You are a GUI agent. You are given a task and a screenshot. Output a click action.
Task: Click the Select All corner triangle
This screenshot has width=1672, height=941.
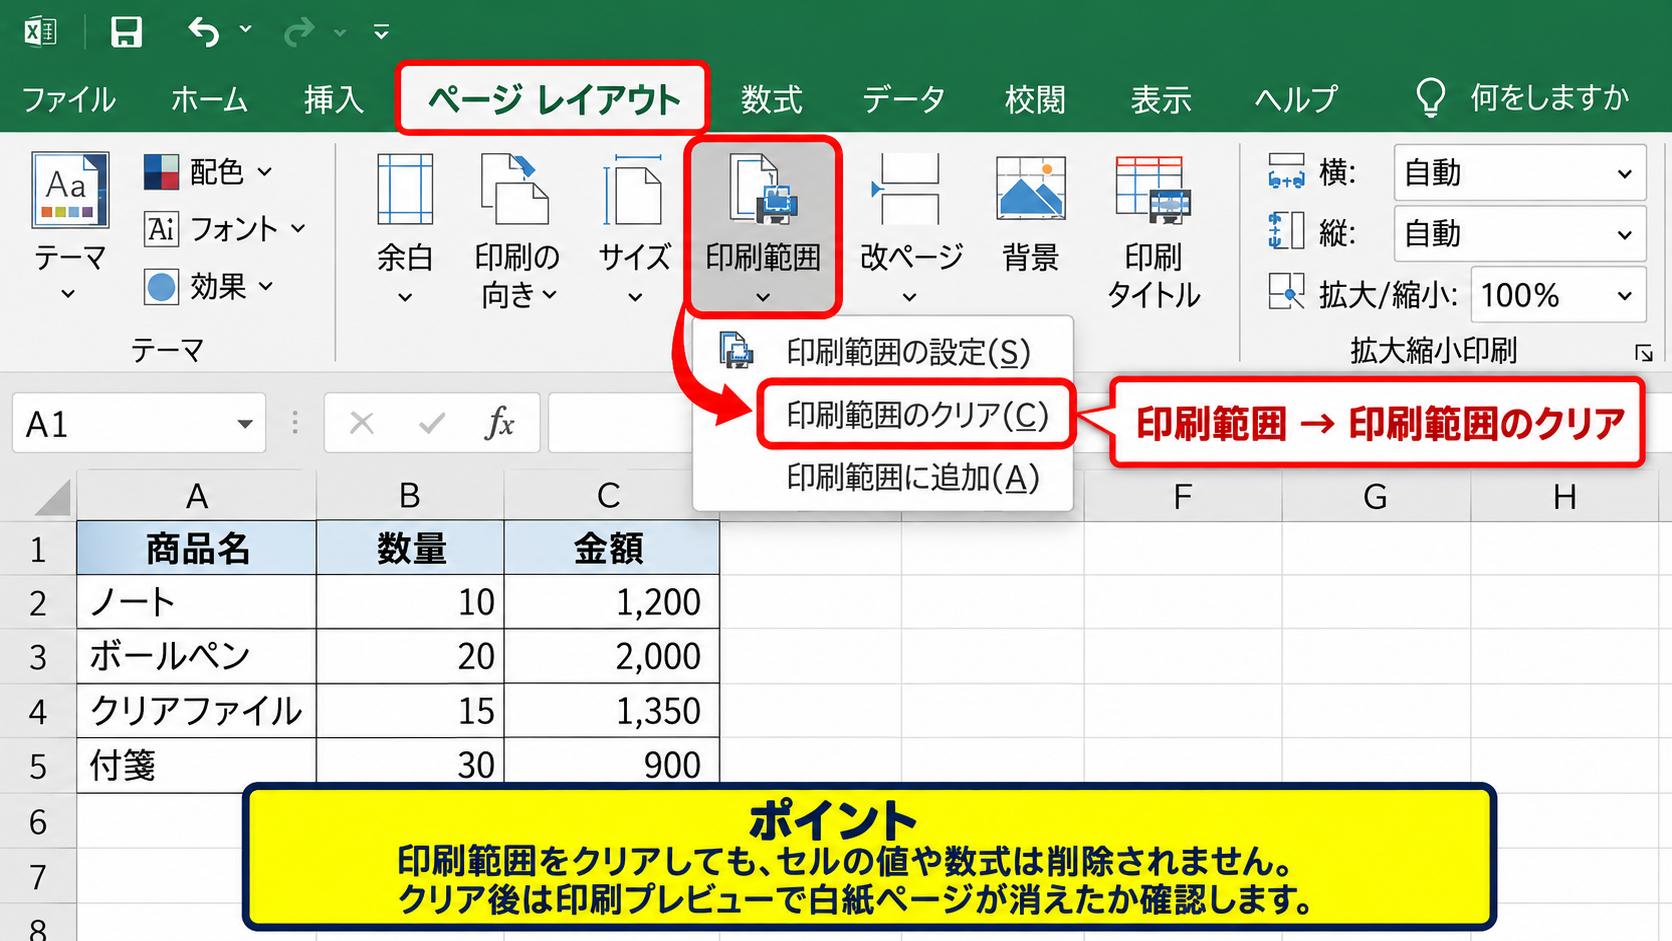[x=52, y=497]
